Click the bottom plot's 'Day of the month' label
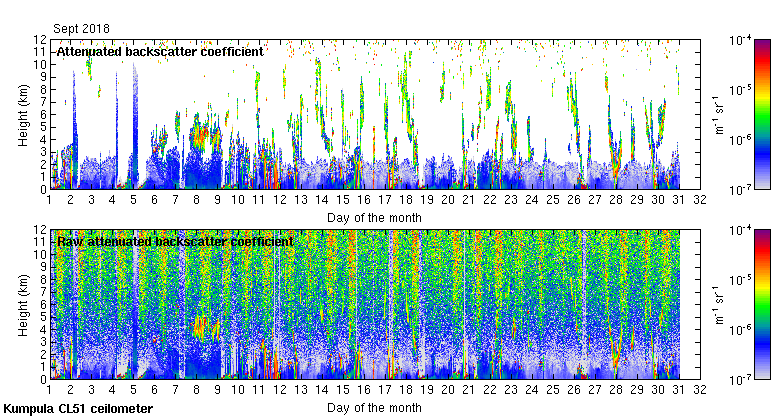The image size is (780, 420). tap(374, 407)
